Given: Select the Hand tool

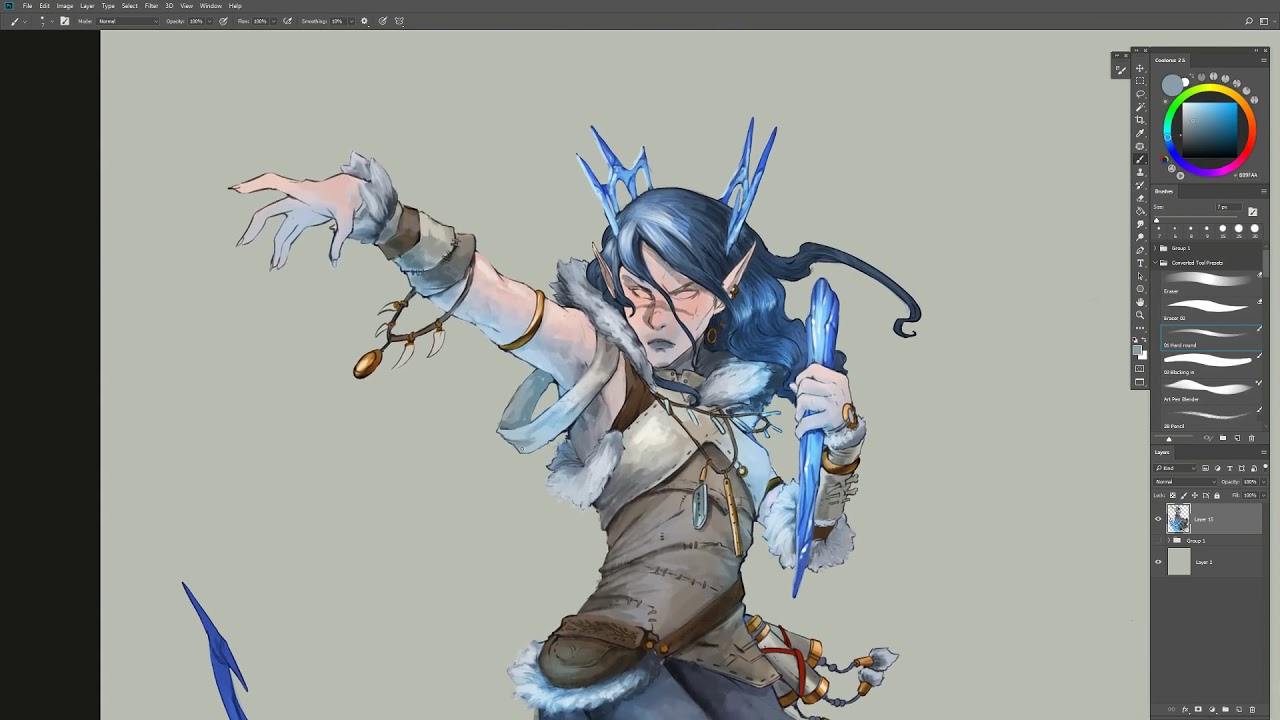Looking at the screenshot, I should [1139, 302].
